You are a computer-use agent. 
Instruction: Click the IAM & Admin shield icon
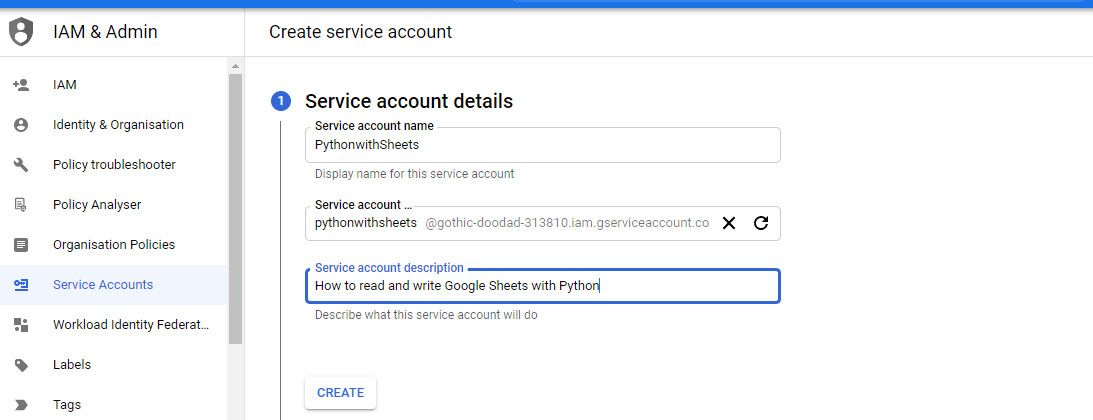[x=20, y=32]
